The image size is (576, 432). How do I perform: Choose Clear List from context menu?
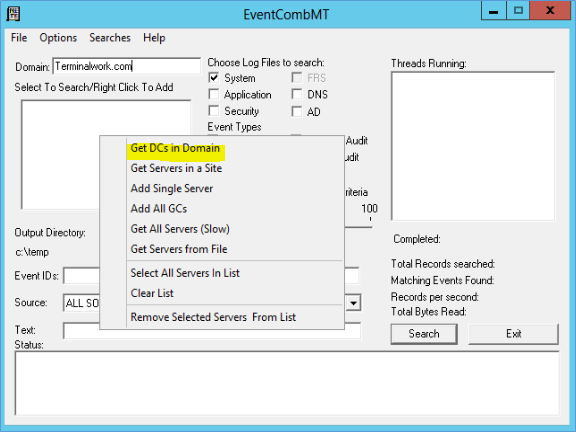coord(152,293)
